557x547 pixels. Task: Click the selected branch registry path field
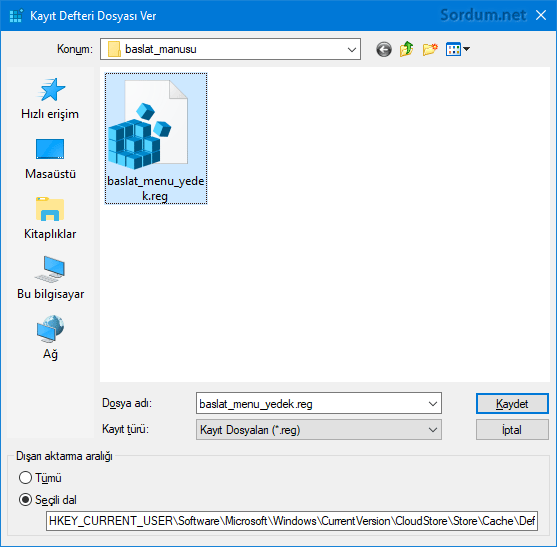coord(292,521)
